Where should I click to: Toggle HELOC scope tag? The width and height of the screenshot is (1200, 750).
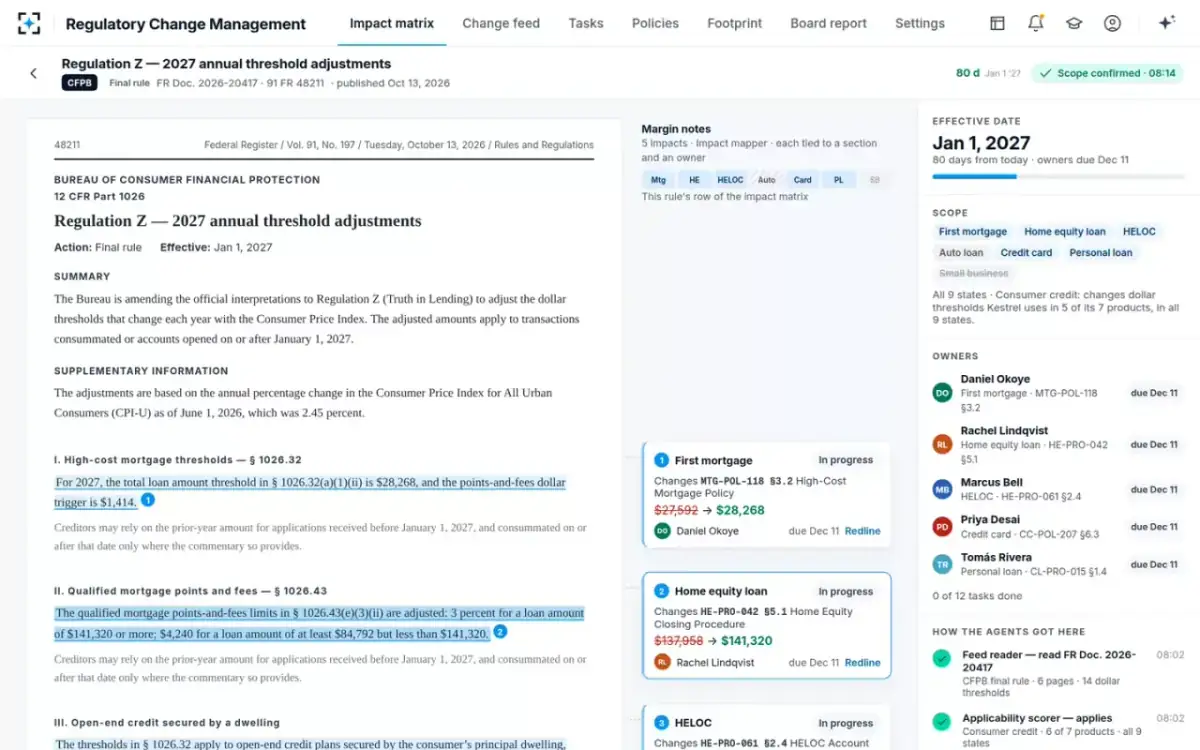tap(1139, 232)
